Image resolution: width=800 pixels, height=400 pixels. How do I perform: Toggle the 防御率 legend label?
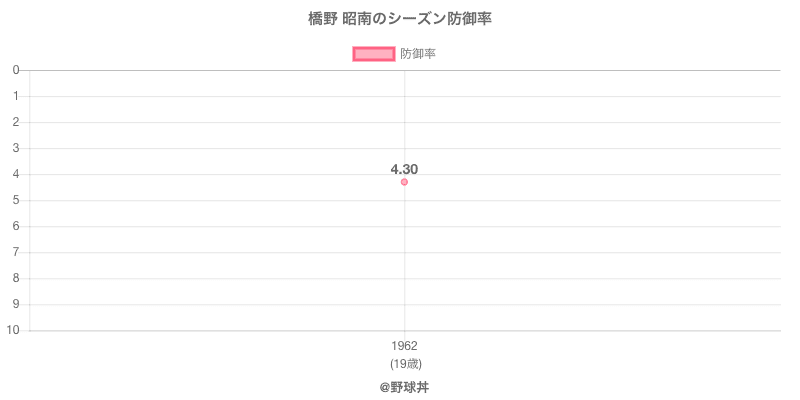(418, 54)
